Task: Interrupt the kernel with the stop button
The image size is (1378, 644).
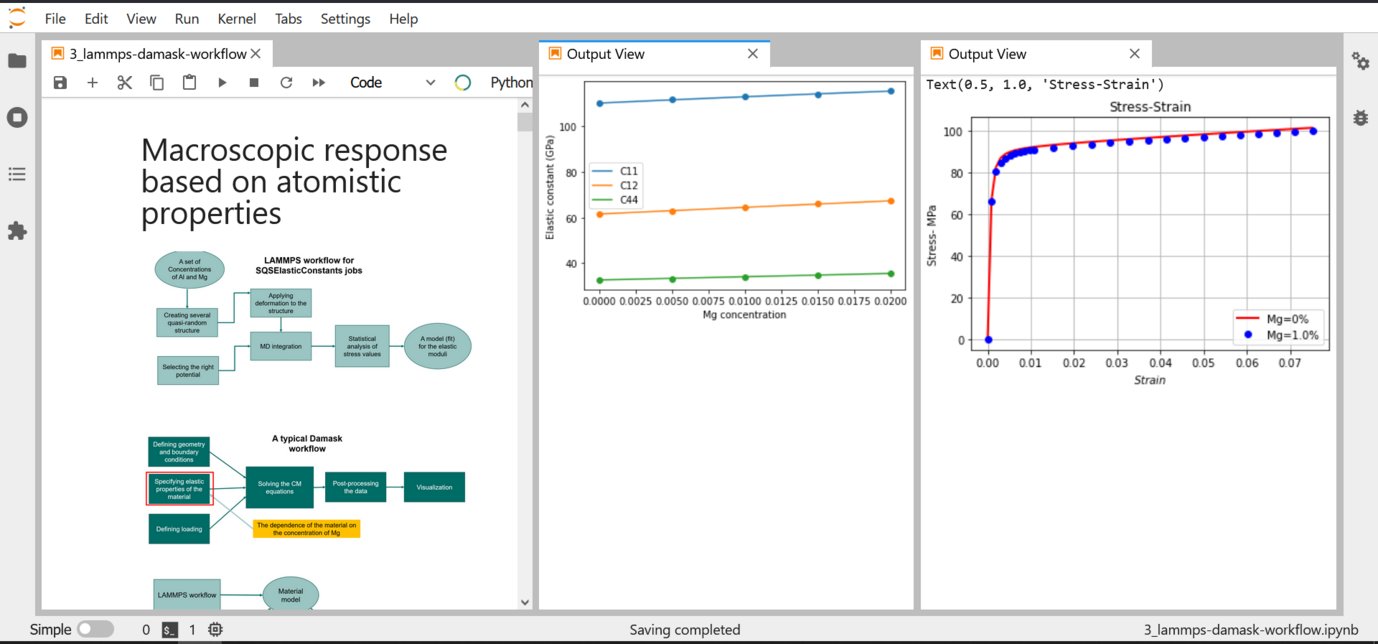Action: (x=254, y=83)
